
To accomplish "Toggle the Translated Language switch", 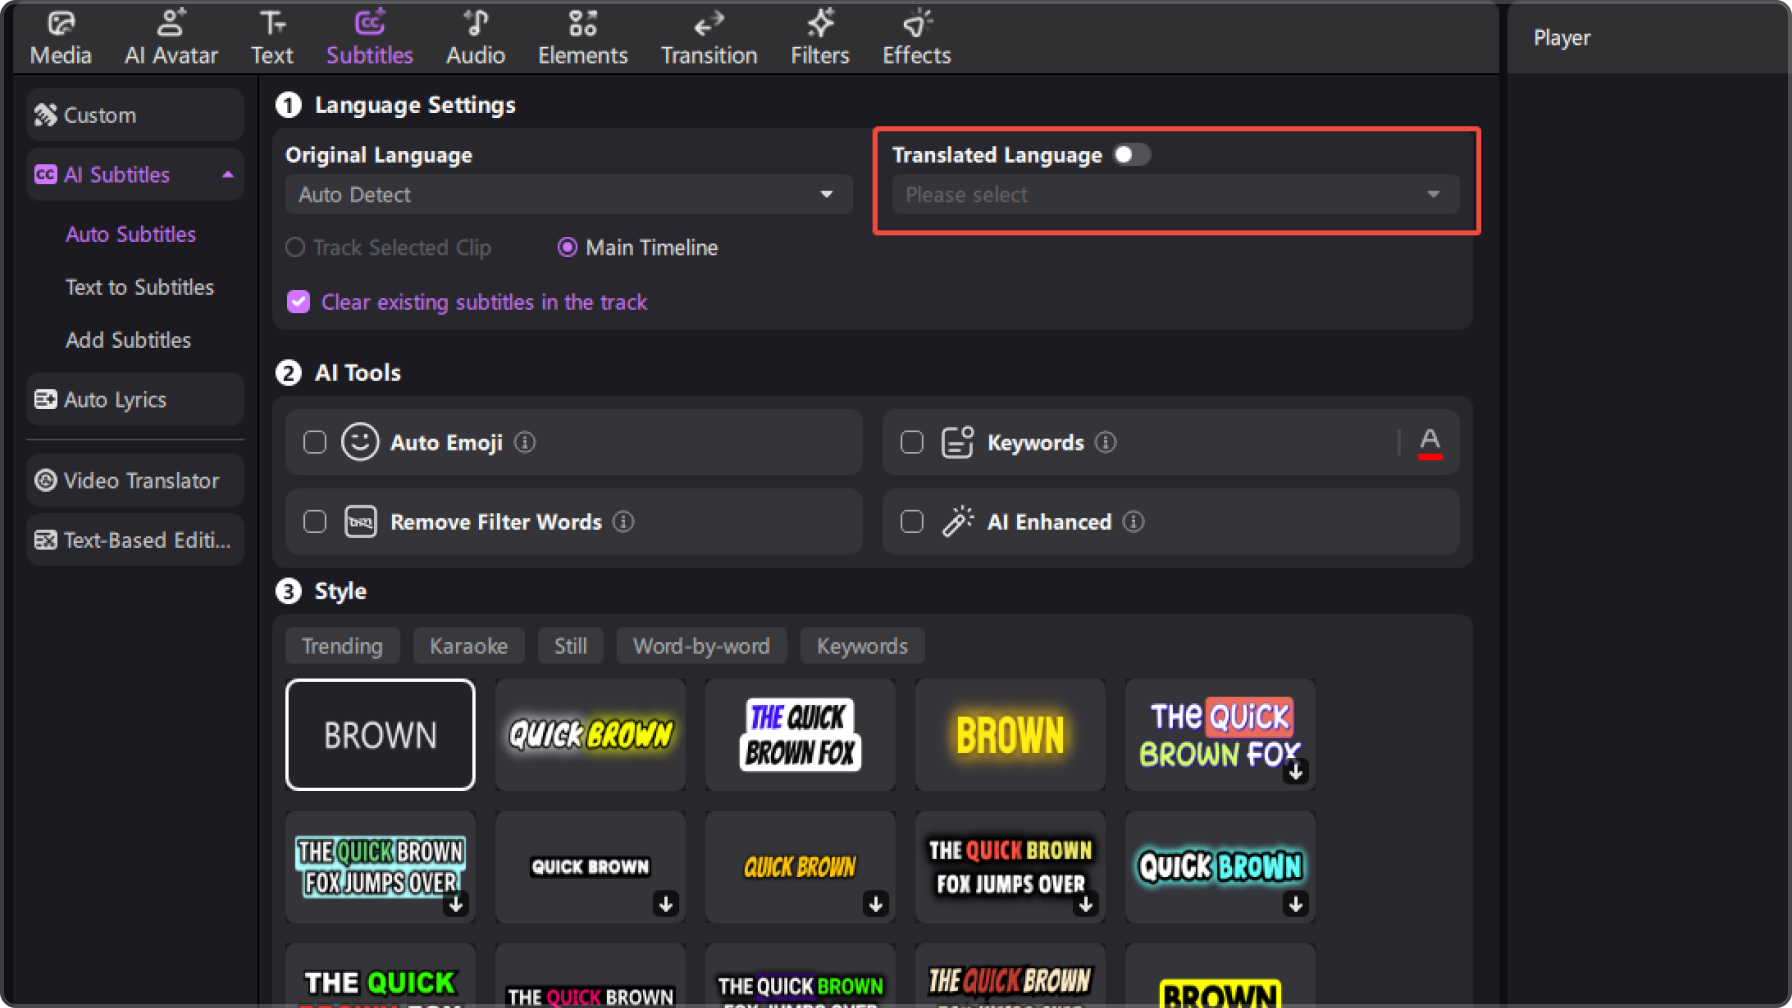I will tap(1132, 155).
